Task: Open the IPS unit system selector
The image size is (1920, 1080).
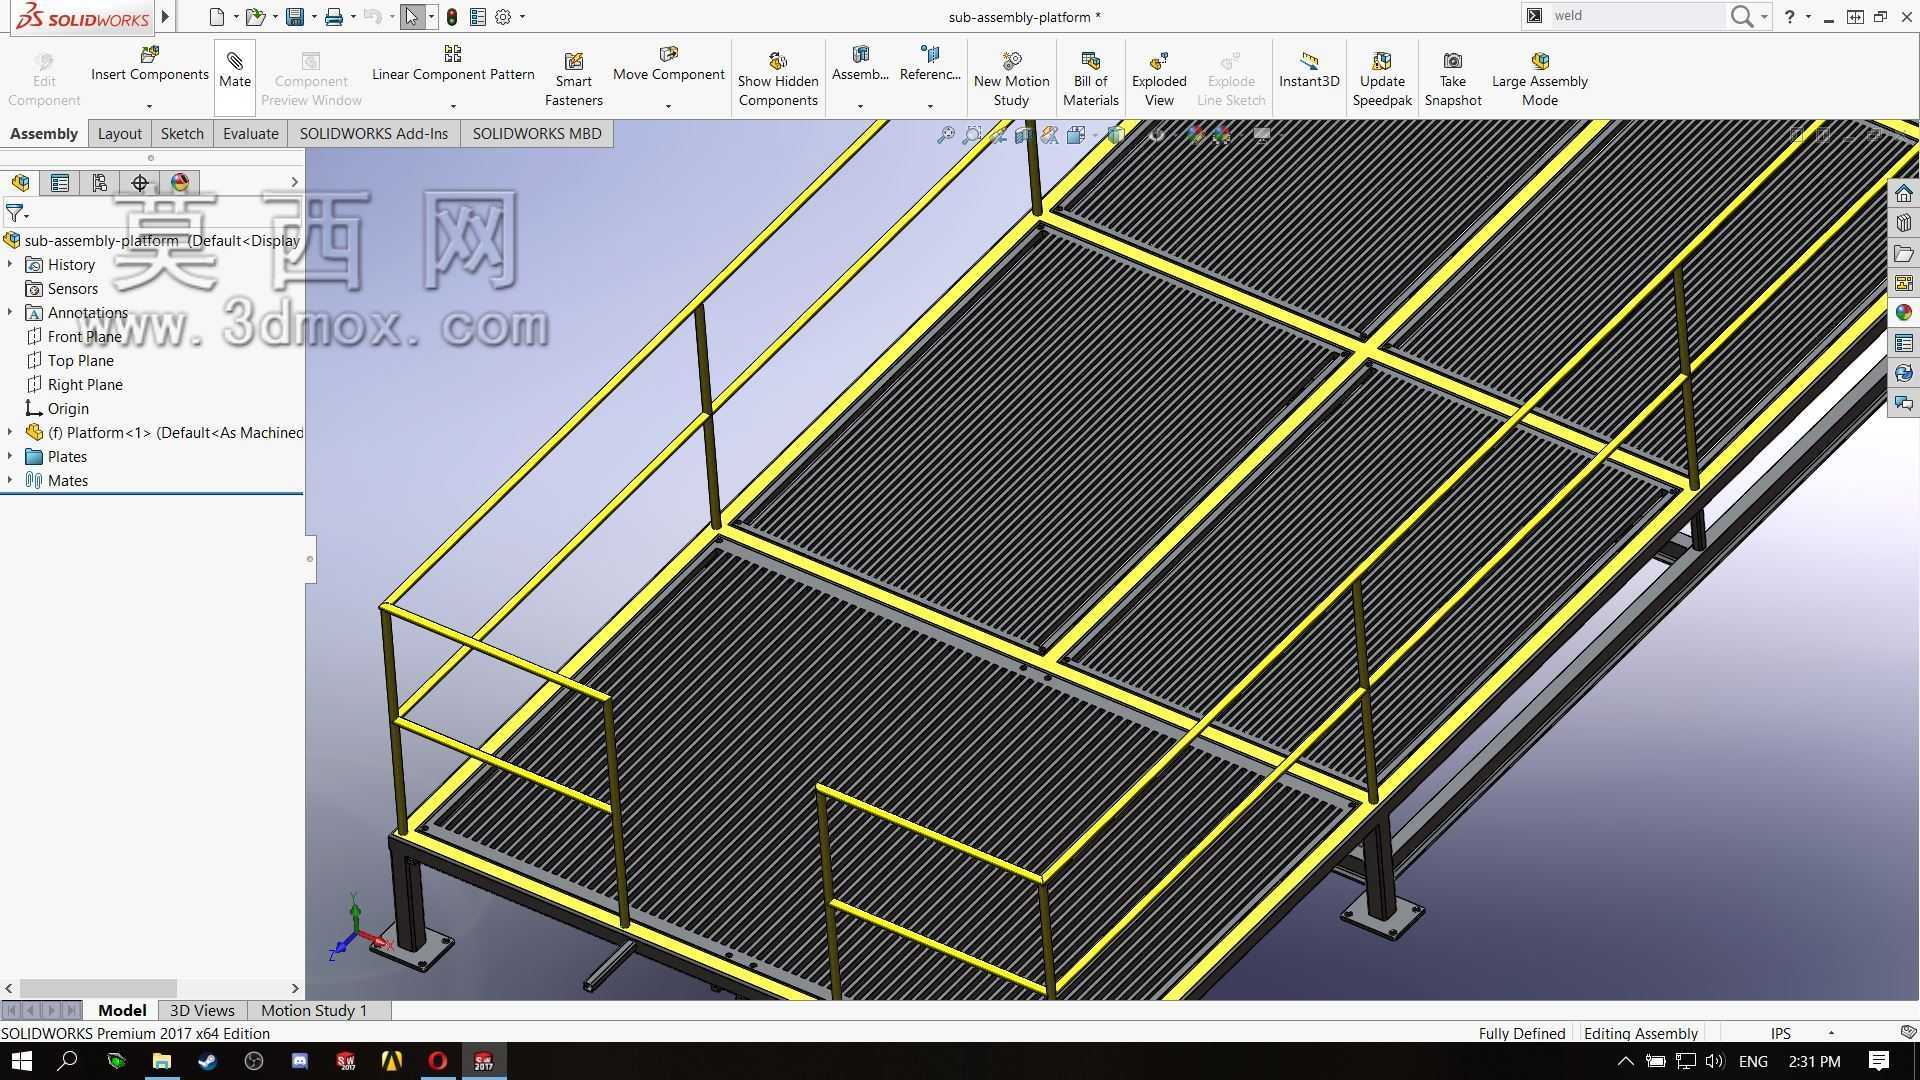Action: pos(1781,1034)
